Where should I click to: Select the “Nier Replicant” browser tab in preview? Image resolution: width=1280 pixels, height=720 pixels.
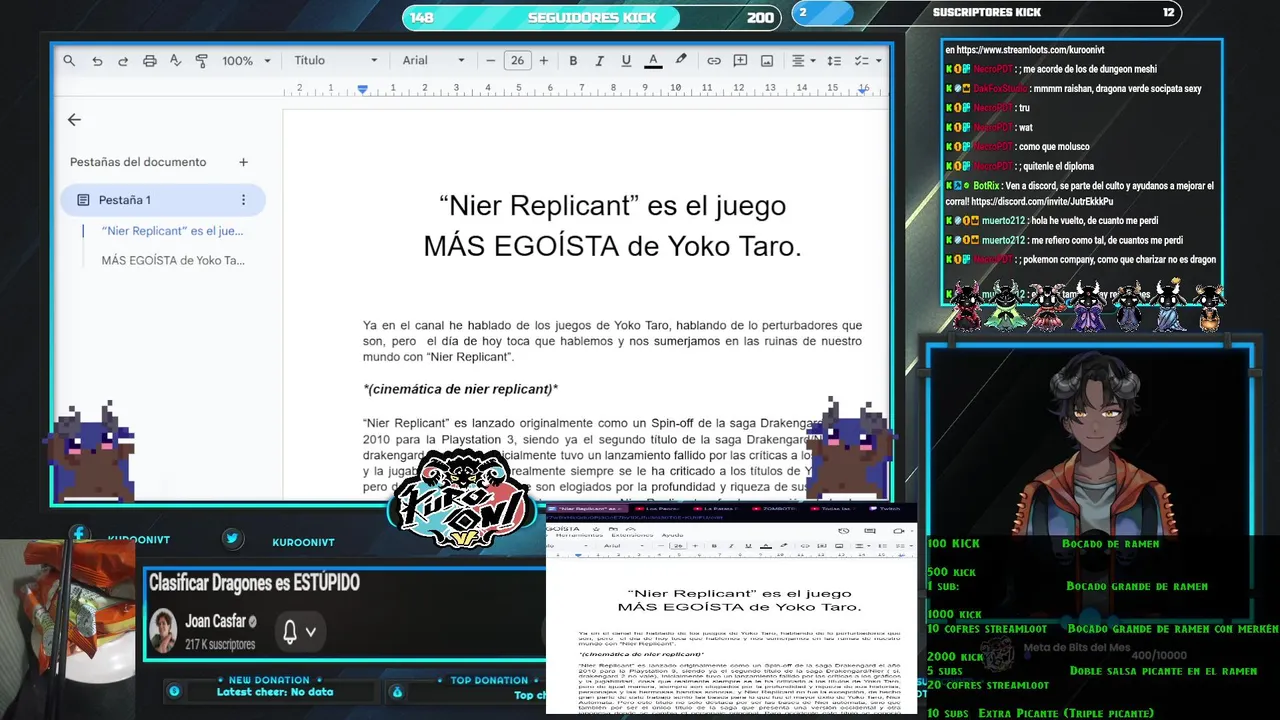click(x=586, y=509)
